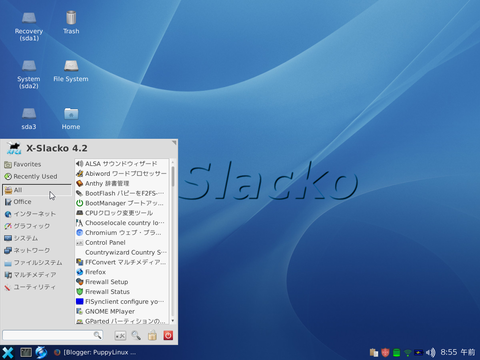Click the red firewall shield tray icon
Image resolution: width=480 pixels, height=360 pixels.
coord(385,352)
